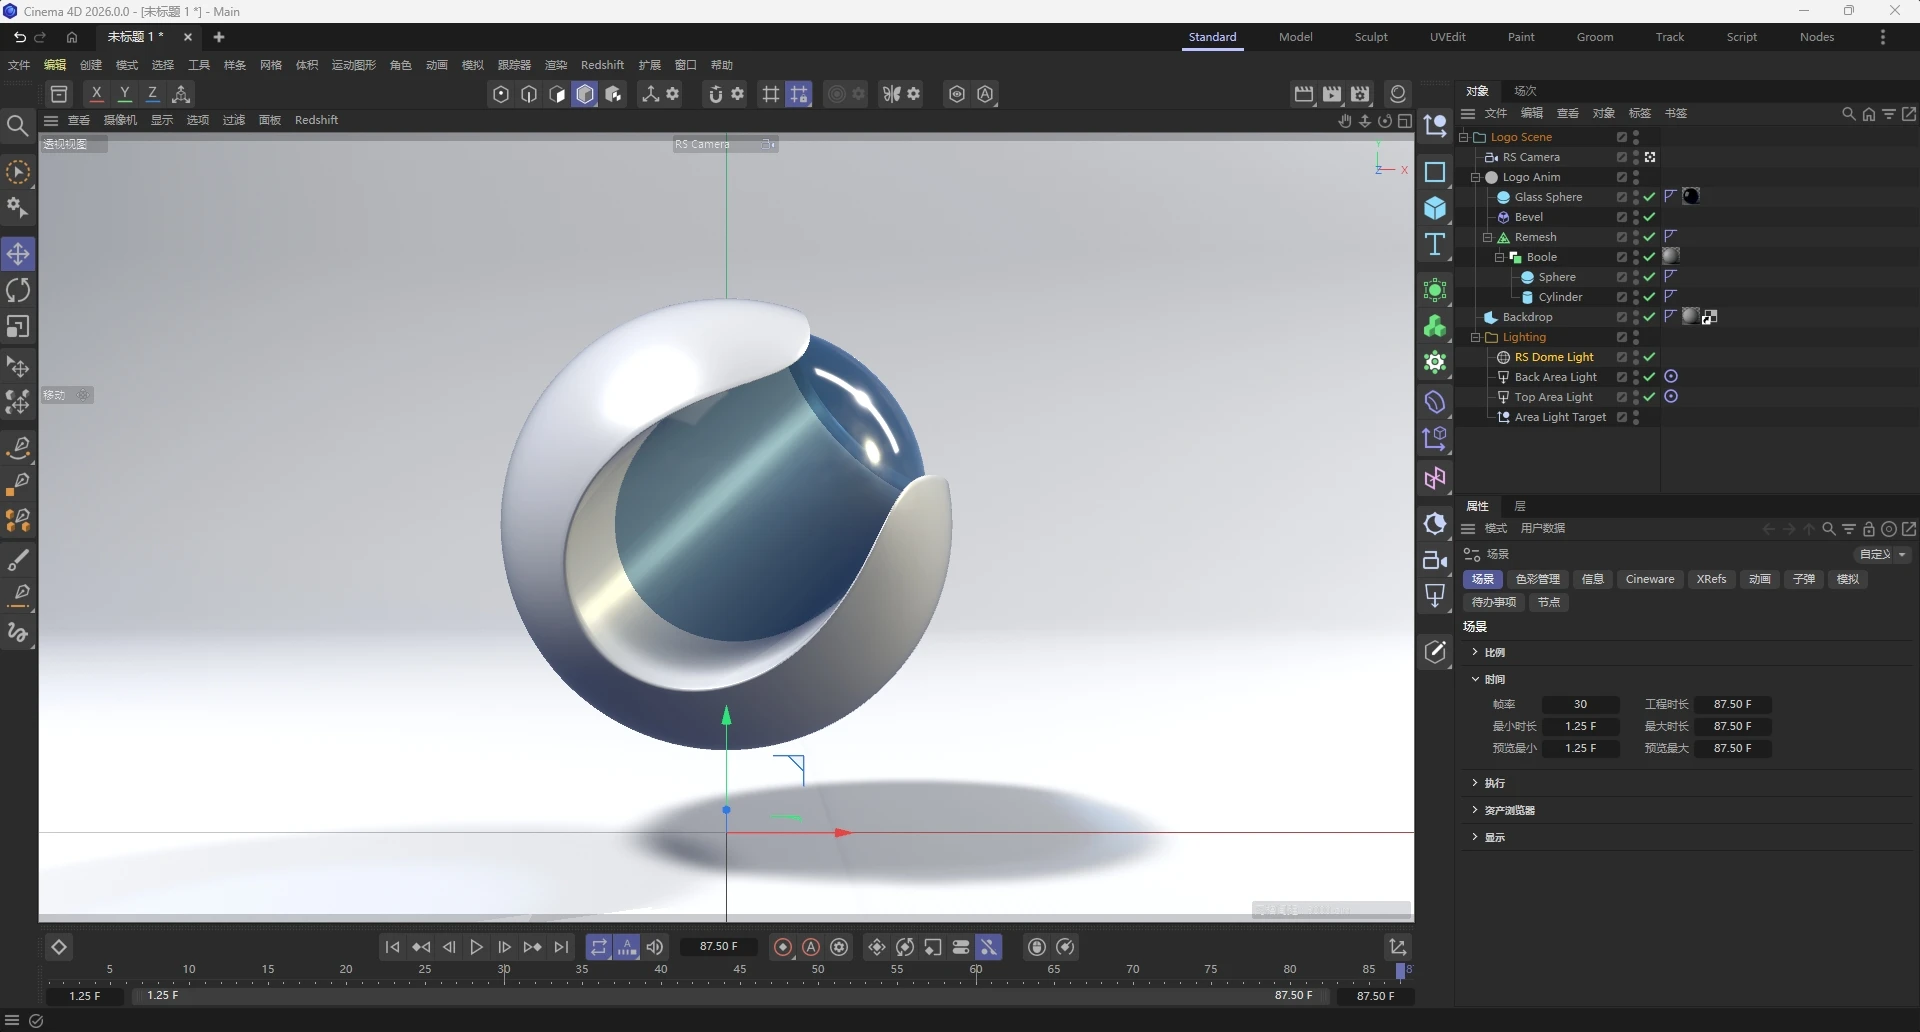
Task: Click the Text spline tool icon
Action: click(1435, 245)
